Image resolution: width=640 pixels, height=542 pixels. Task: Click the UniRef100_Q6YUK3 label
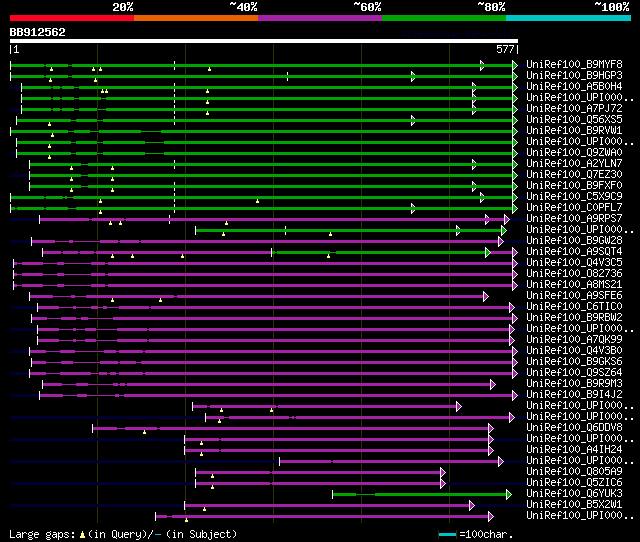click(x=574, y=494)
